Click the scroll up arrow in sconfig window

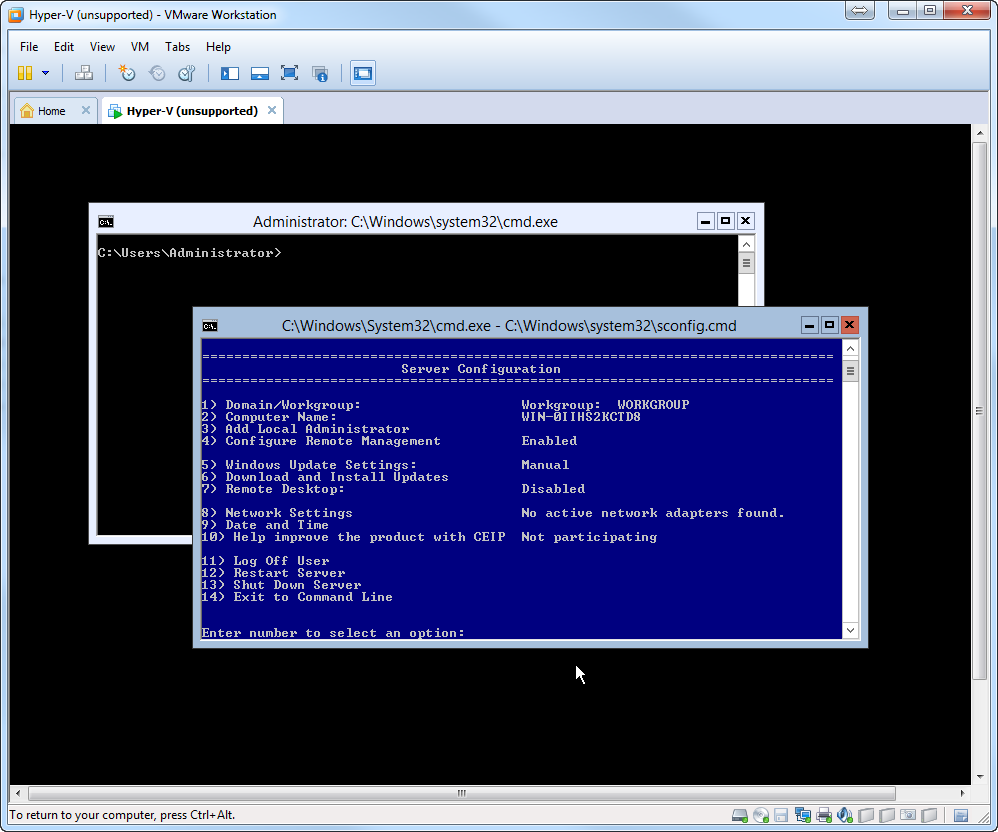click(850, 348)
